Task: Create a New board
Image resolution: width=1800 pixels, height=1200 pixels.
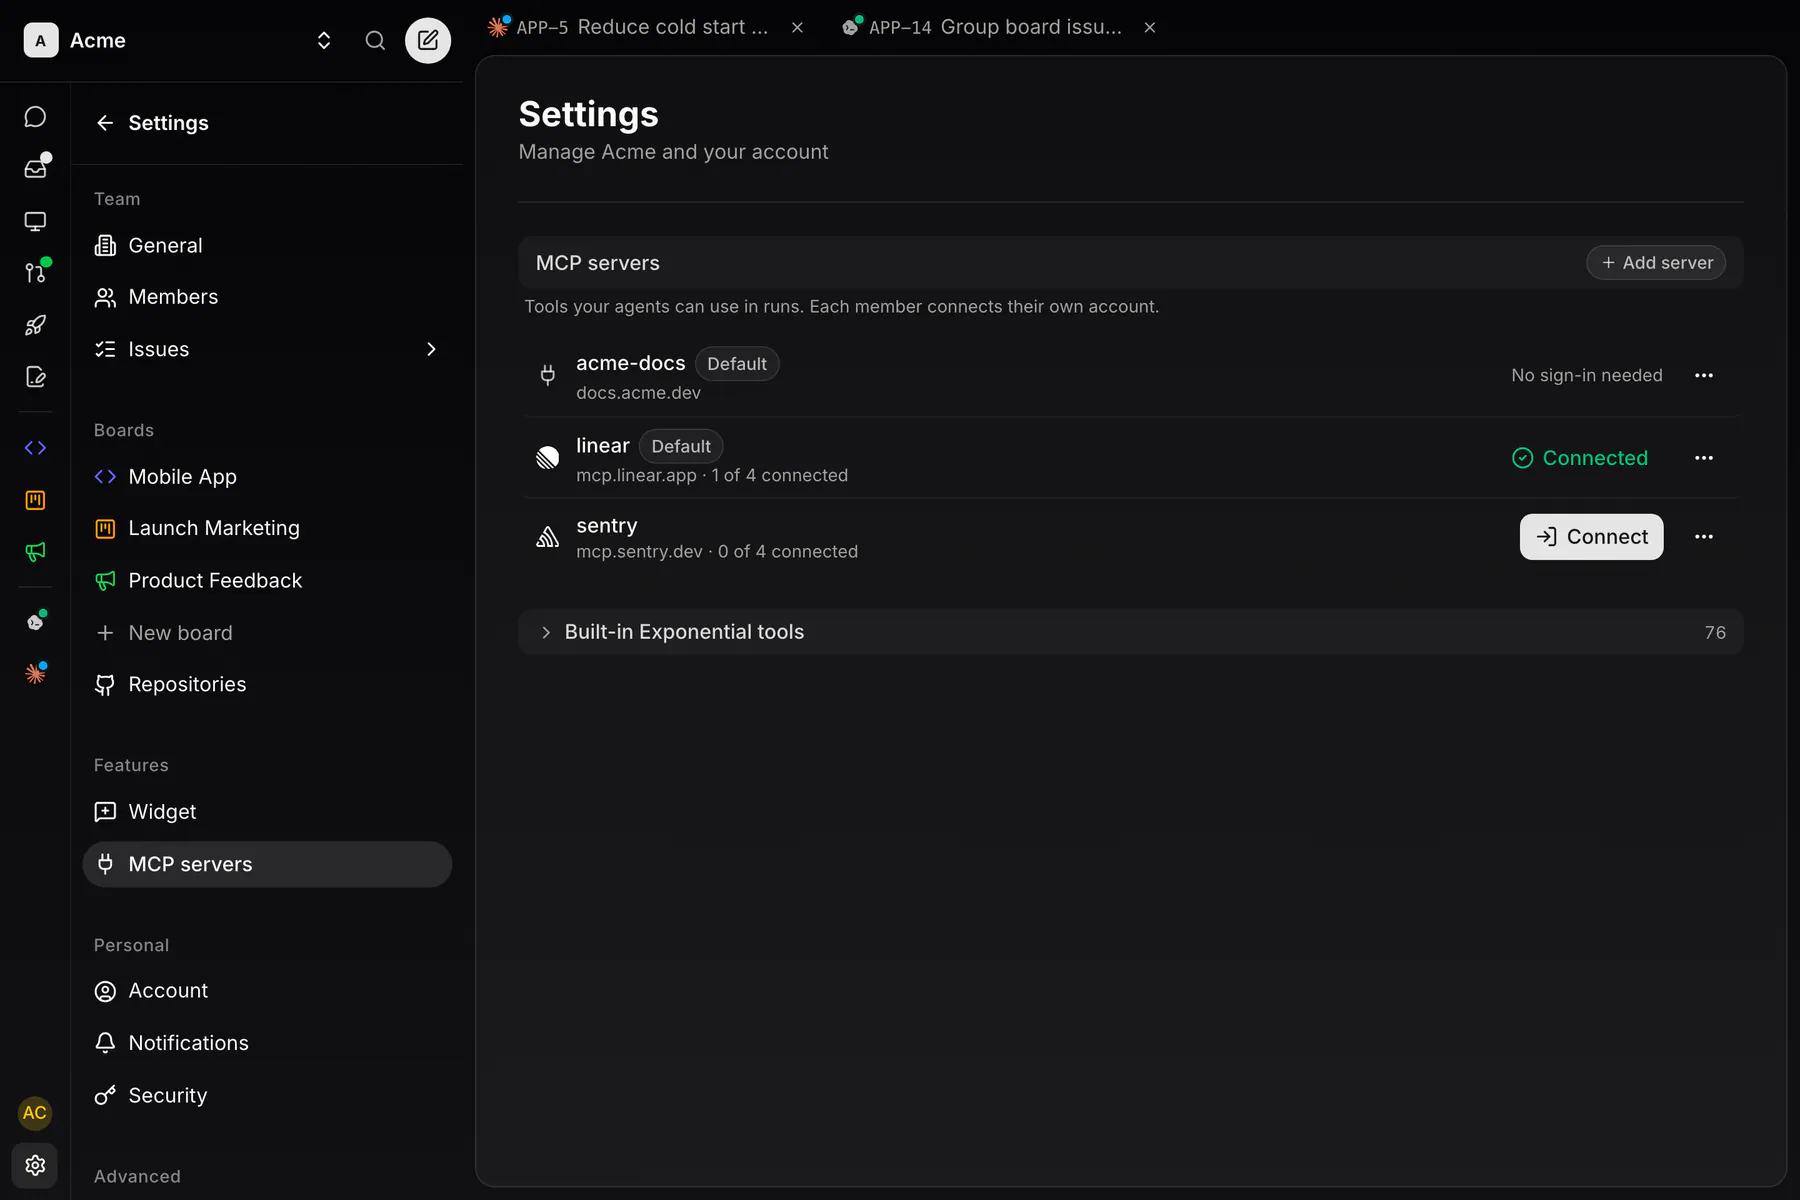Action: (267, 633)
